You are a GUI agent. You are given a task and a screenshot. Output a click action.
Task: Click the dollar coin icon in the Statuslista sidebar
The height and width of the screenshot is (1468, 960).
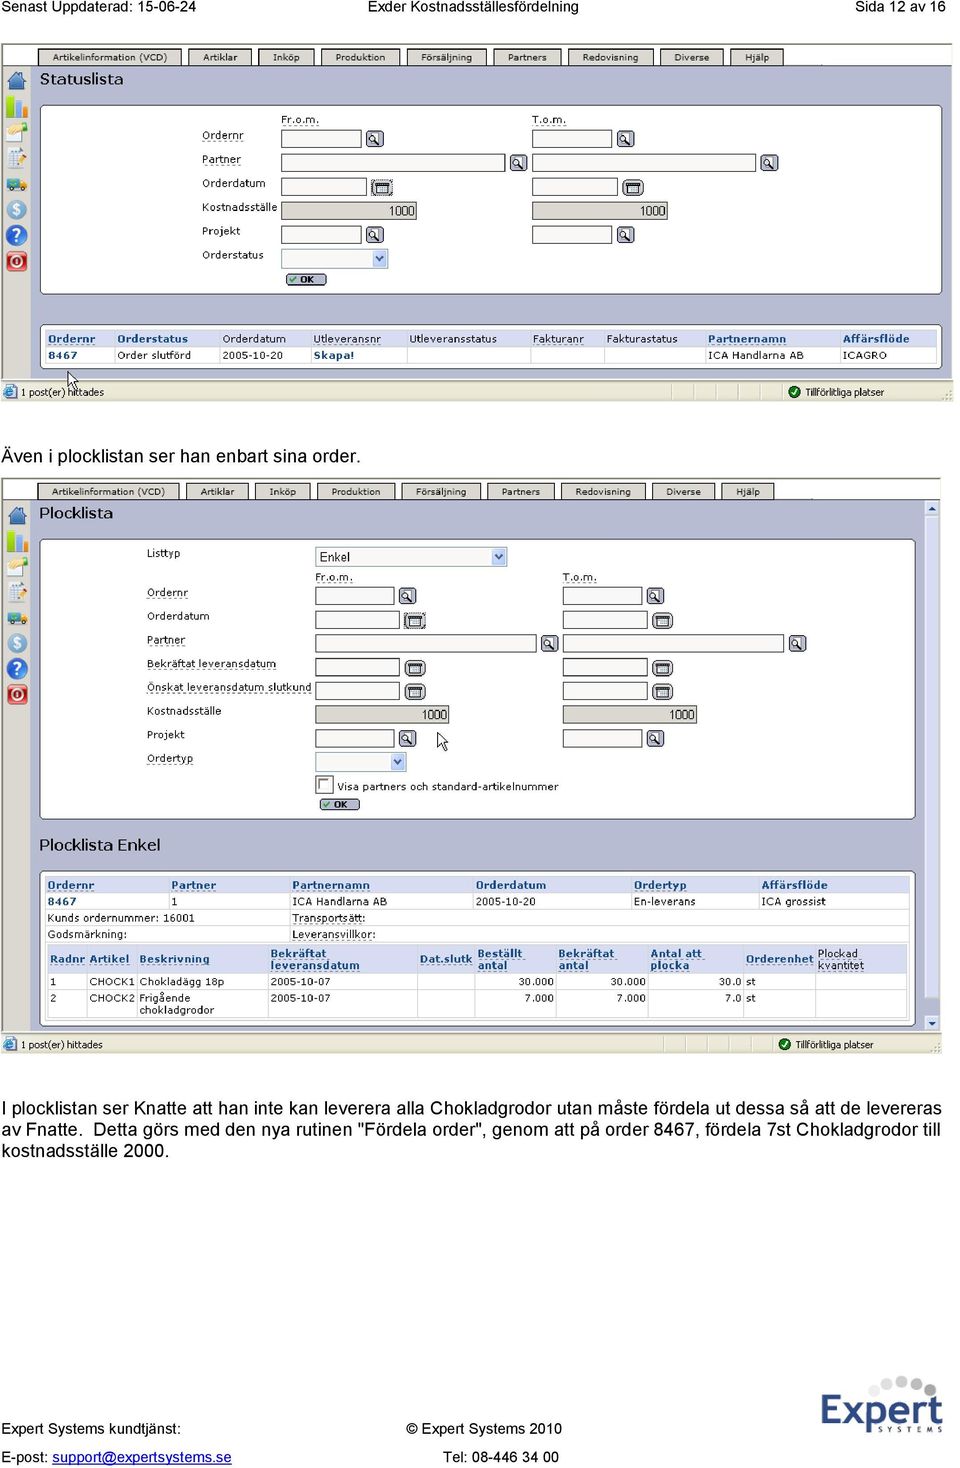17,210
